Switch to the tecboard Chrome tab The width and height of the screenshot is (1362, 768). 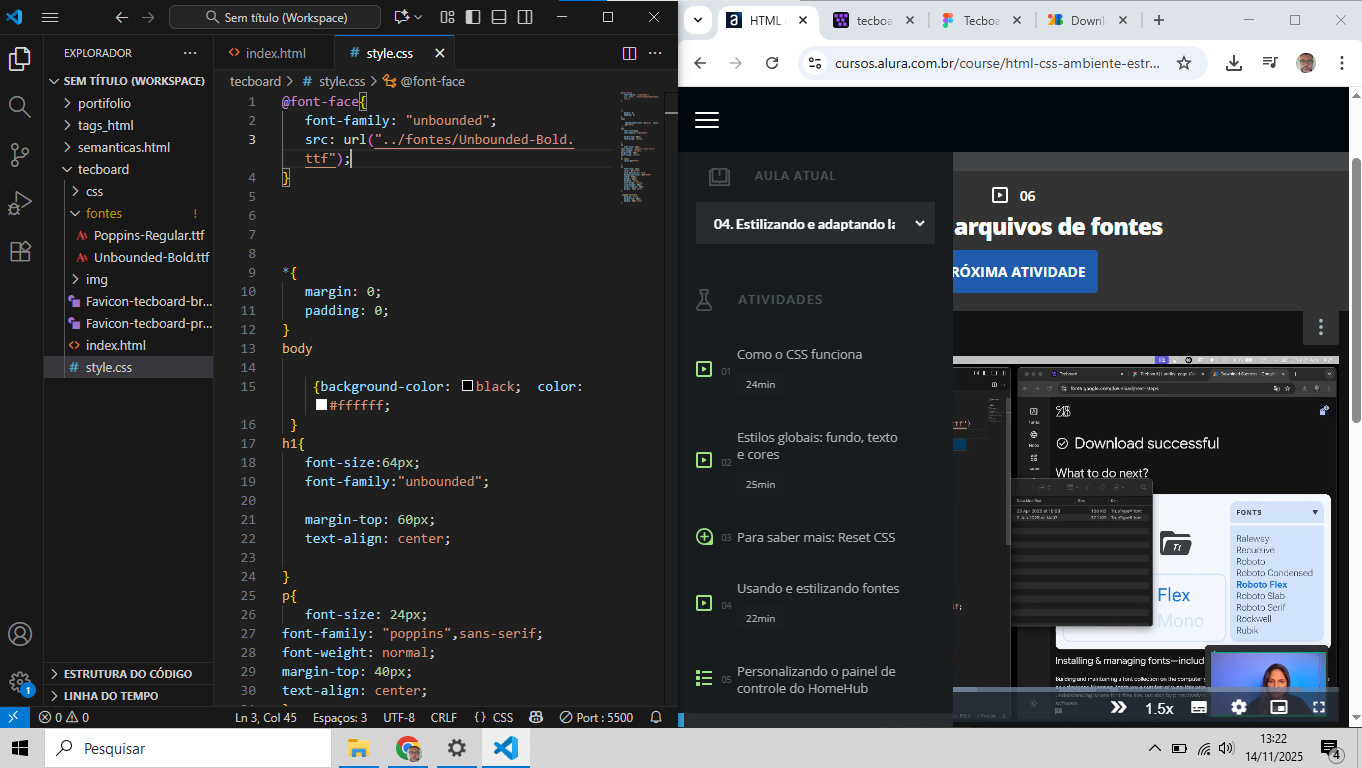pyautogui.click(x=872, y=20)
